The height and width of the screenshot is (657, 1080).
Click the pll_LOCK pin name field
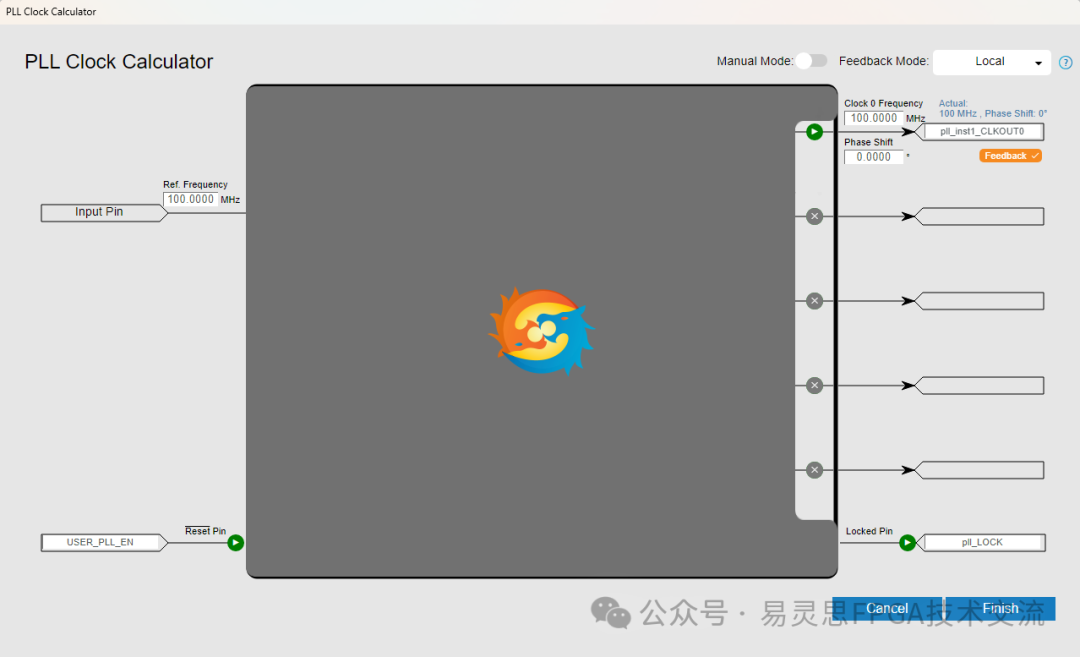click(x=982, y=542)
